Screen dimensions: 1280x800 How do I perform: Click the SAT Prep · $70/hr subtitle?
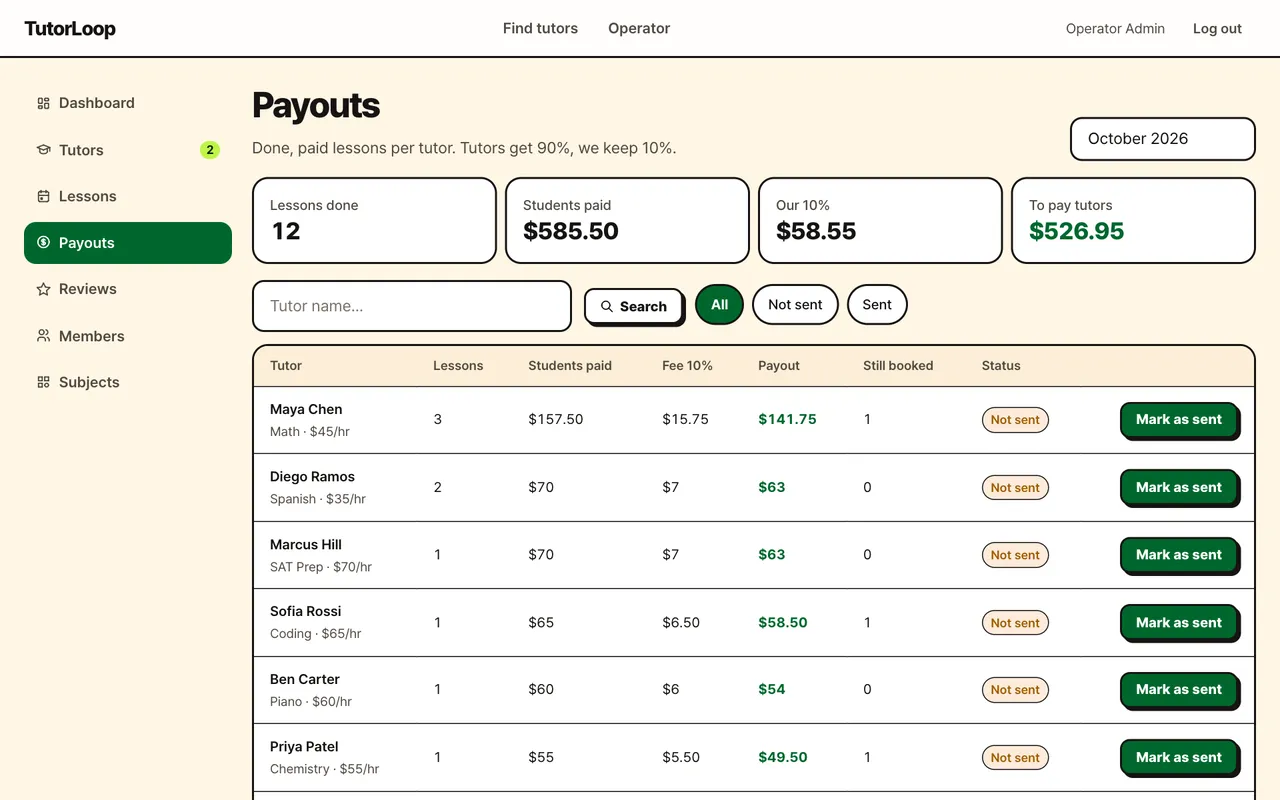point(321,567)
